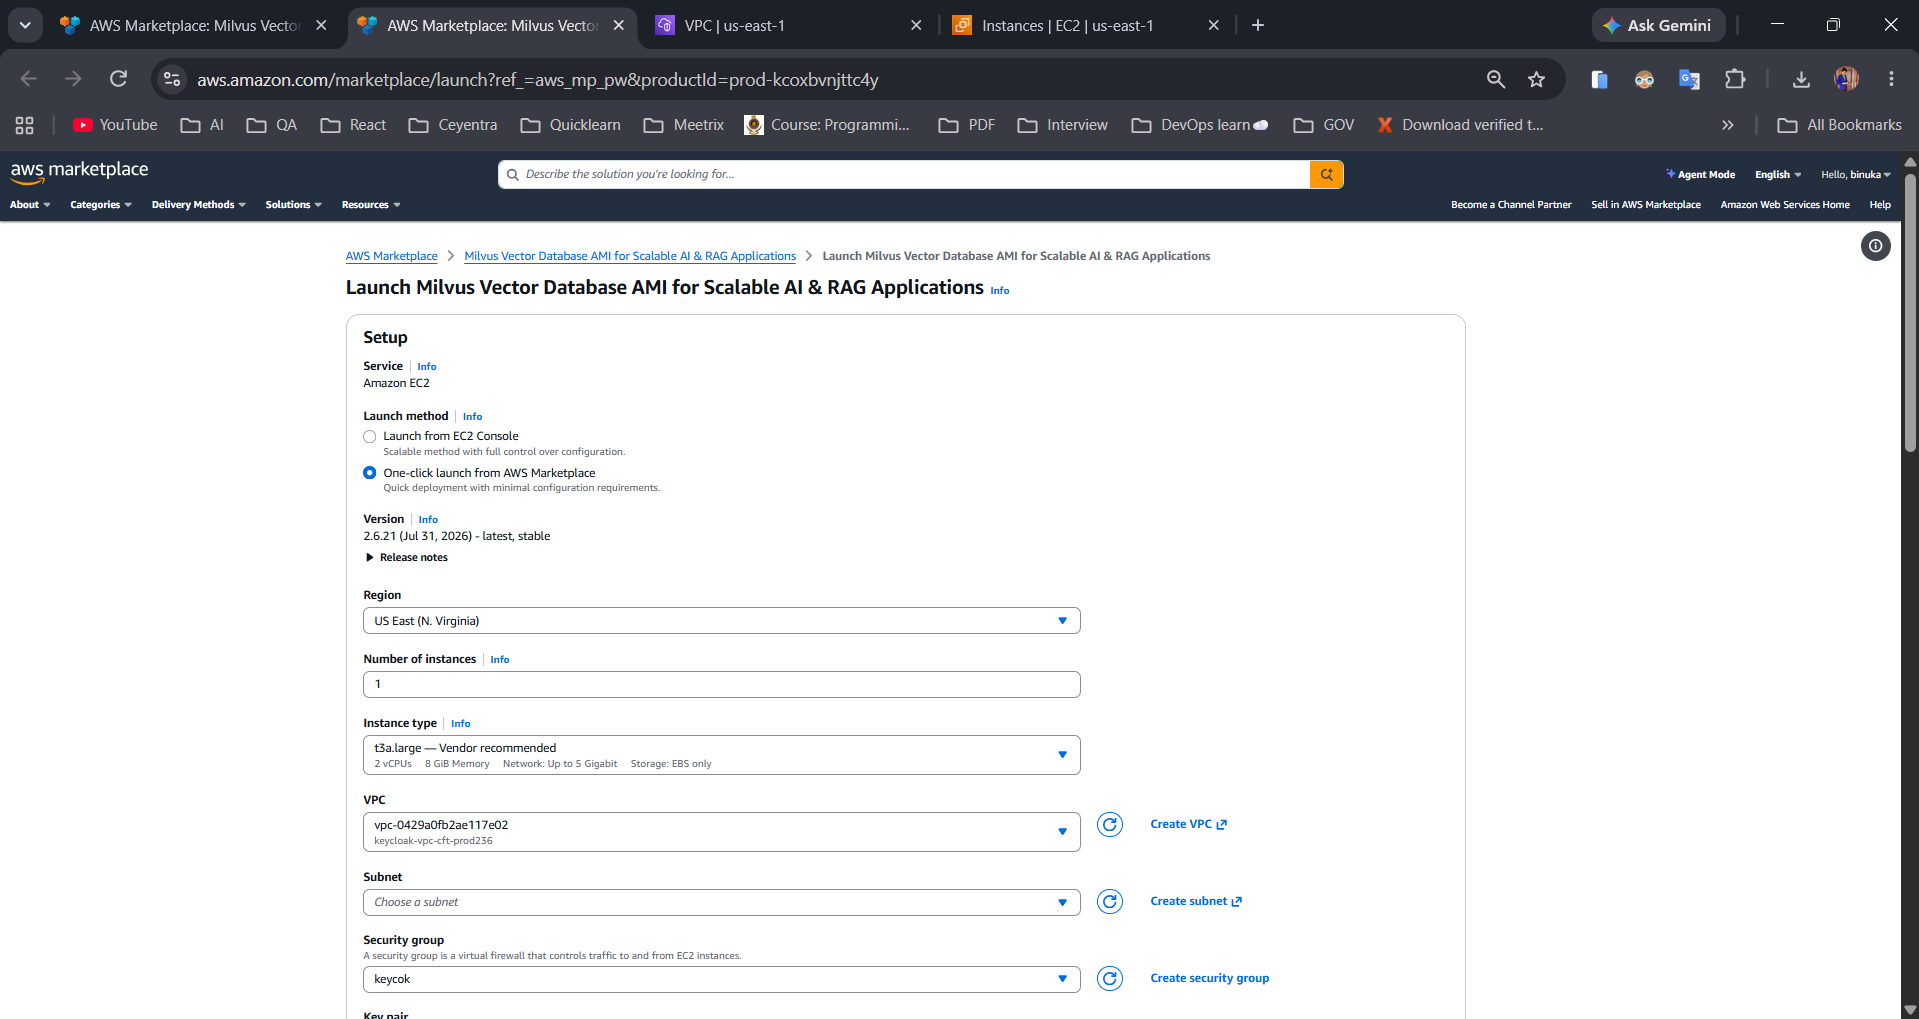1919x1019 pixels.
Task: Open YouTube bookmark
Action: click(x=115, y=125)
